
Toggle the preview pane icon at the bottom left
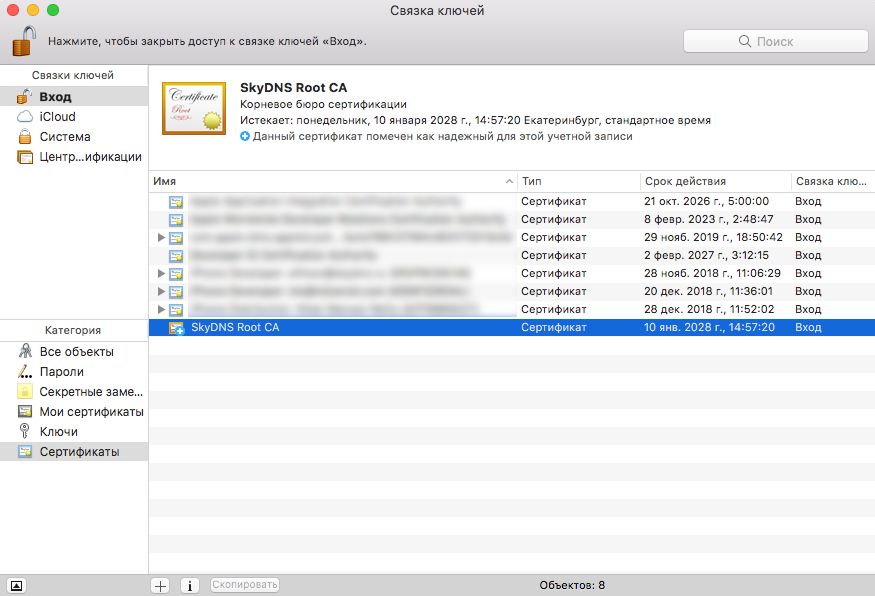coord(17,585)
